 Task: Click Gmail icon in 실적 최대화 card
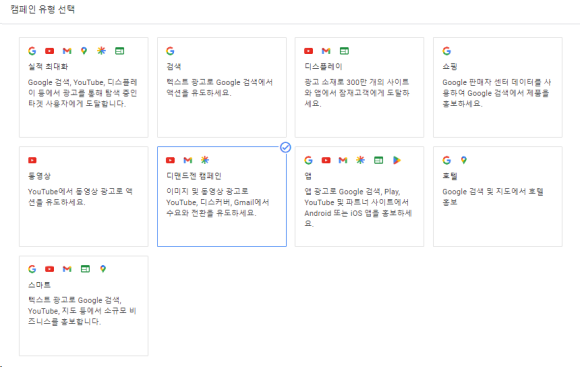(67, 51)
